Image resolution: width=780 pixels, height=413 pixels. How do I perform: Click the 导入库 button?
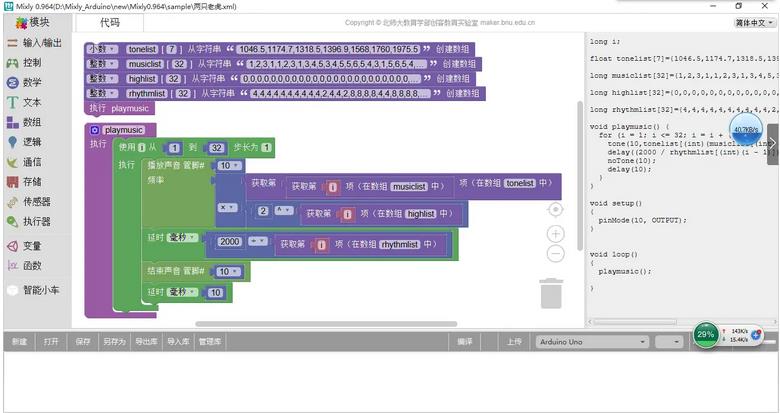pos(178,342)
